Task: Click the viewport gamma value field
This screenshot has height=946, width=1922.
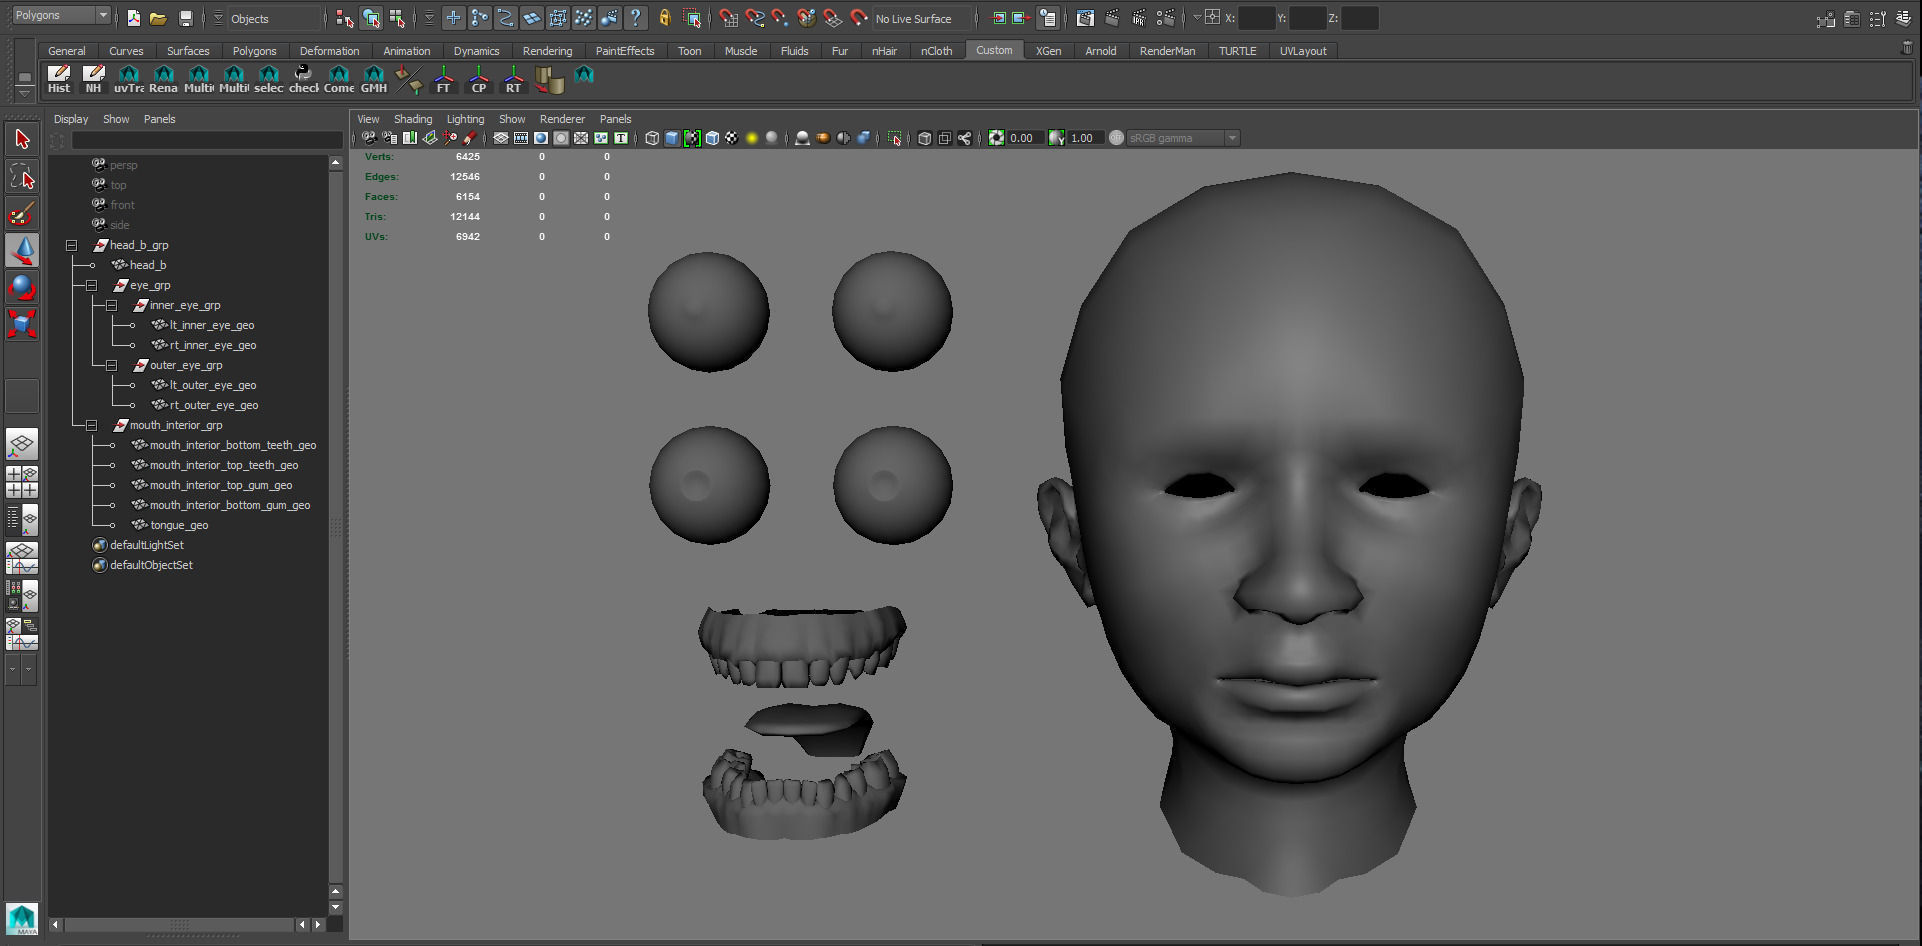Action: [x=1084, y=138]
